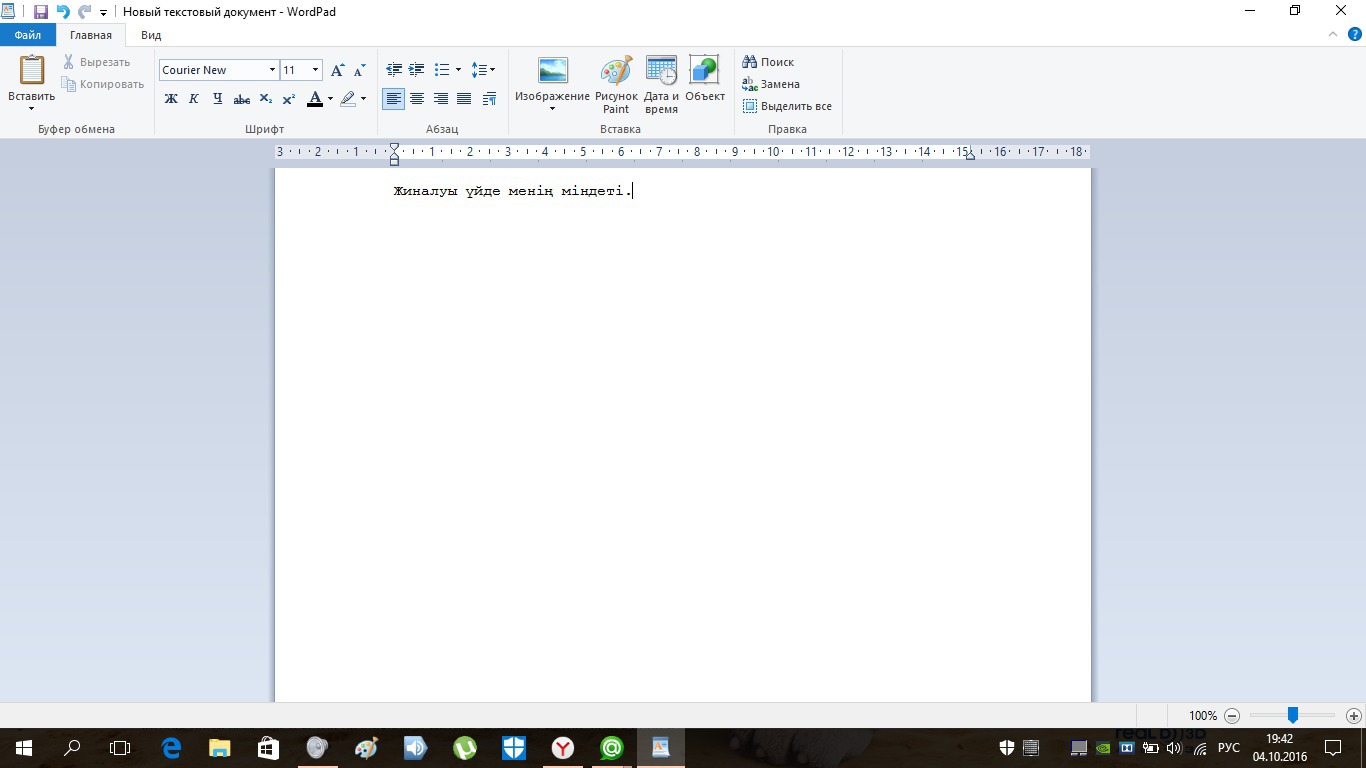Viewport: 1366px width, 768px height.
Task: Open Yandex Browser from the taskbar
Action: [563, 747]
